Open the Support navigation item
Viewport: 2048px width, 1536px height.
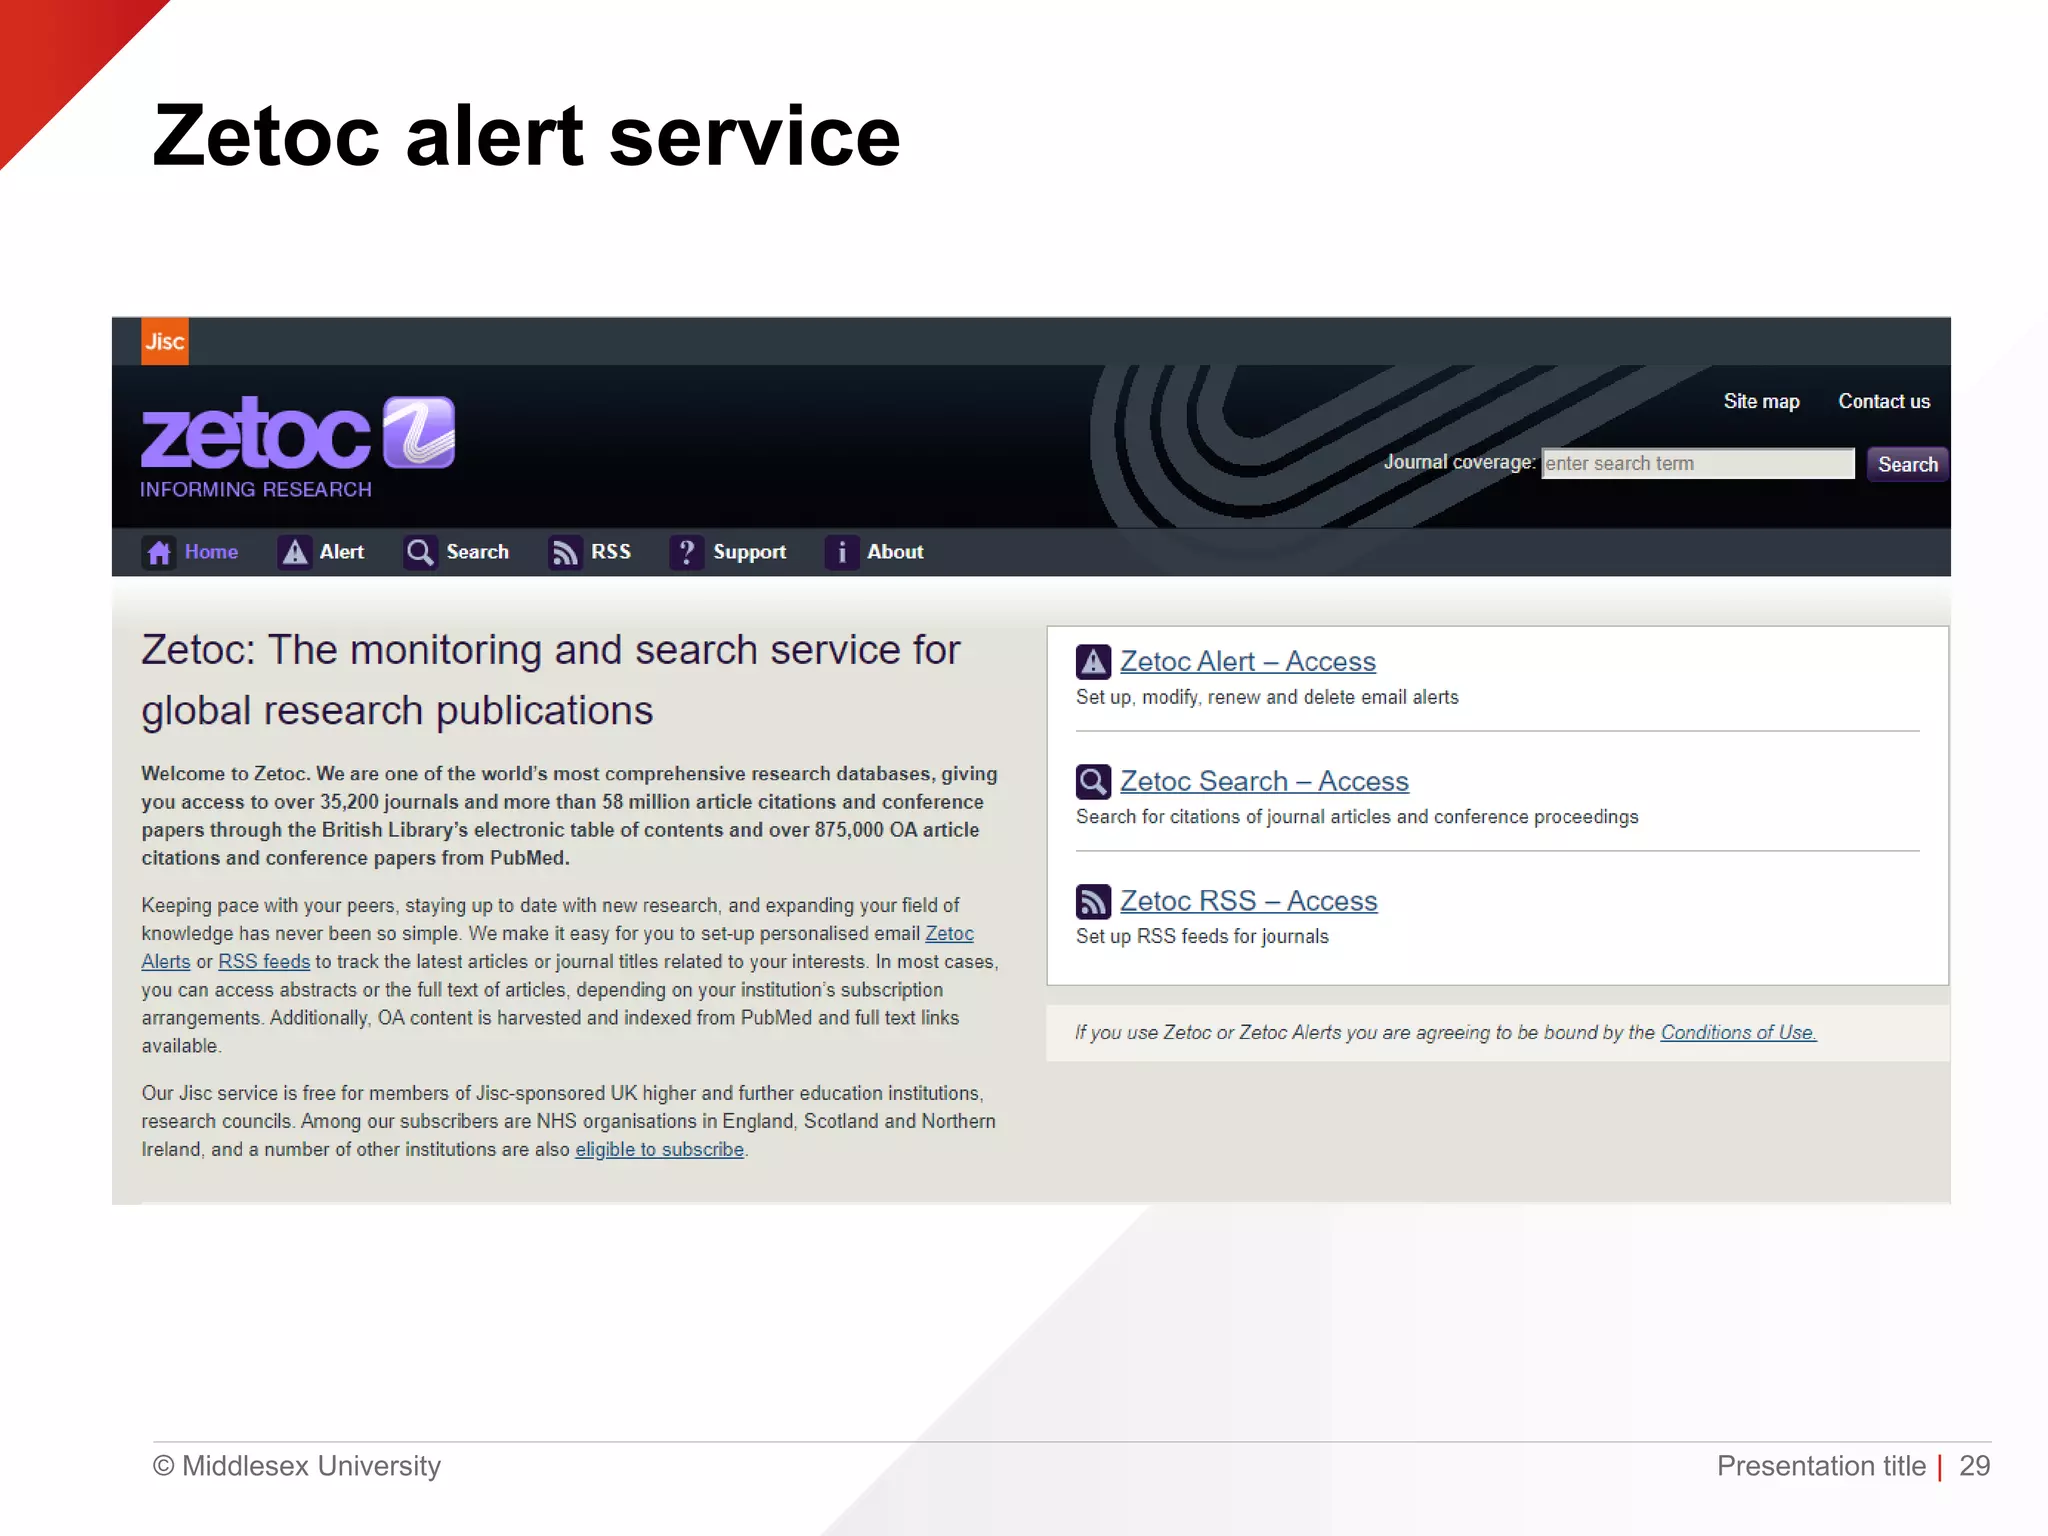coord(749,552)
